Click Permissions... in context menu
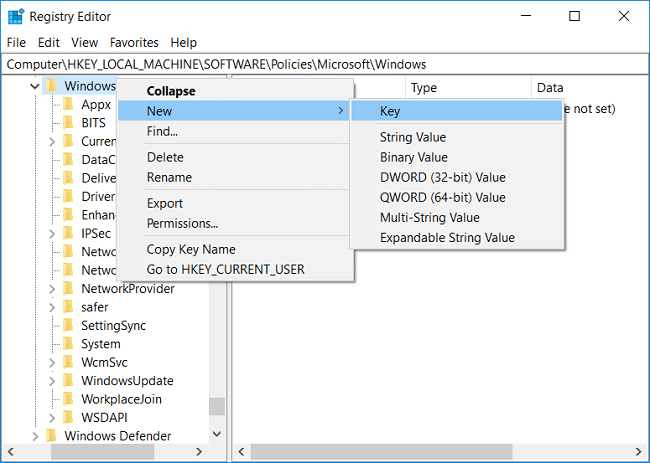 point(182,223)
